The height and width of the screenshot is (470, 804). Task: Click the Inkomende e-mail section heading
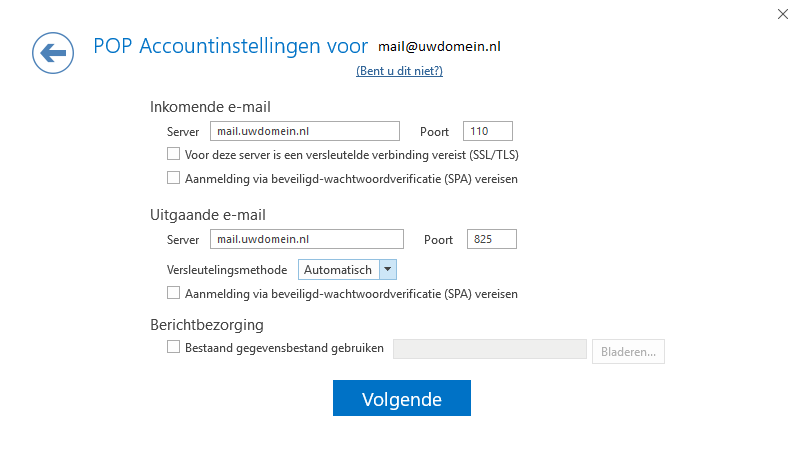[210, 107]
